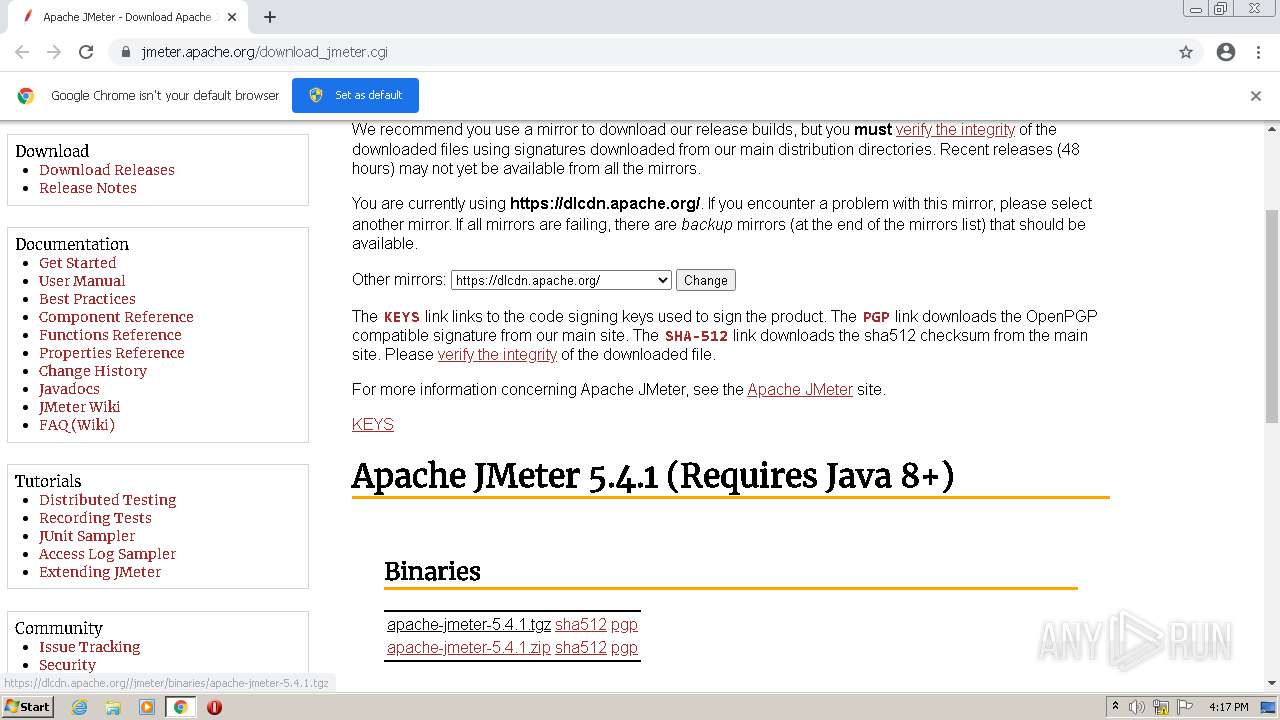This screenshot has width=1280, height=720.
Task: Open pgp link for the tgz file
Action: click(x=624, y=624)
